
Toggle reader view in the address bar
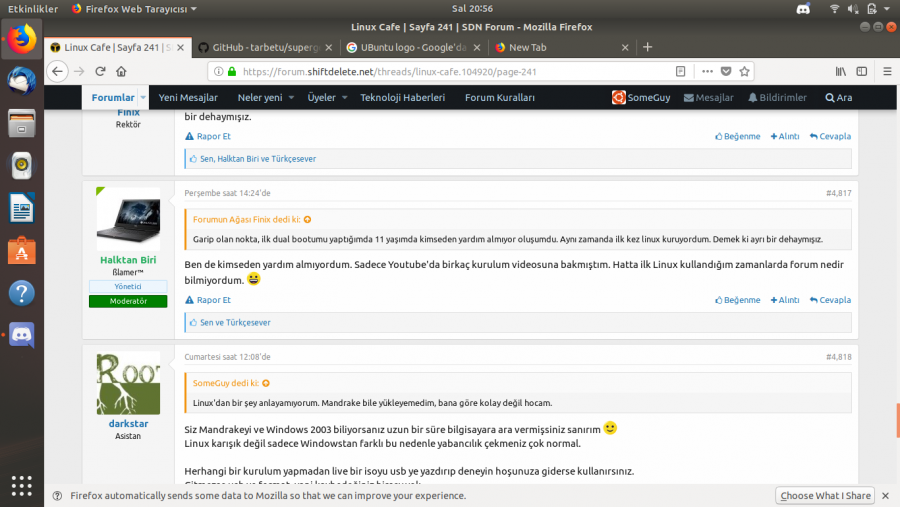[680, 72]
